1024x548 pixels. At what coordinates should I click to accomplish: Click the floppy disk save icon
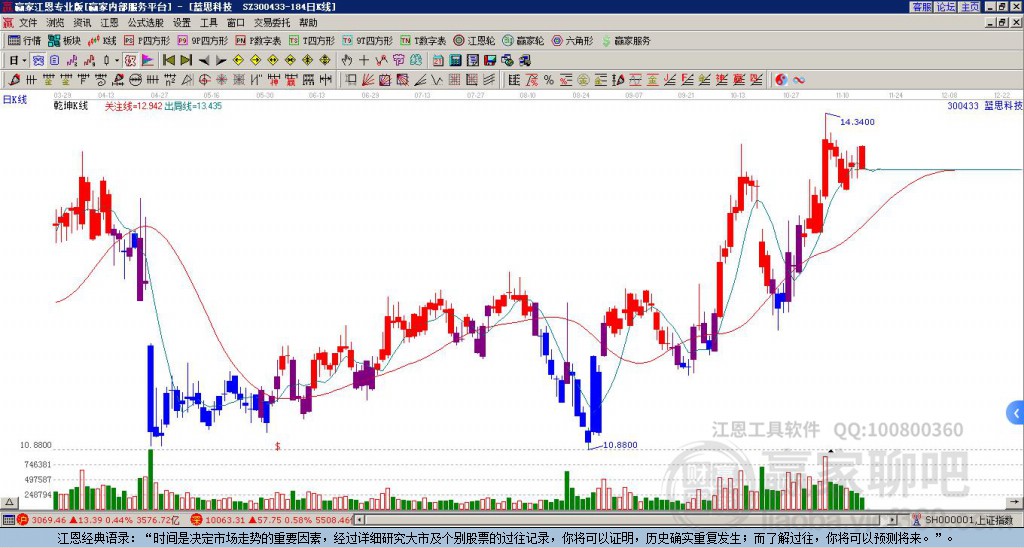[x=490, y=61]
